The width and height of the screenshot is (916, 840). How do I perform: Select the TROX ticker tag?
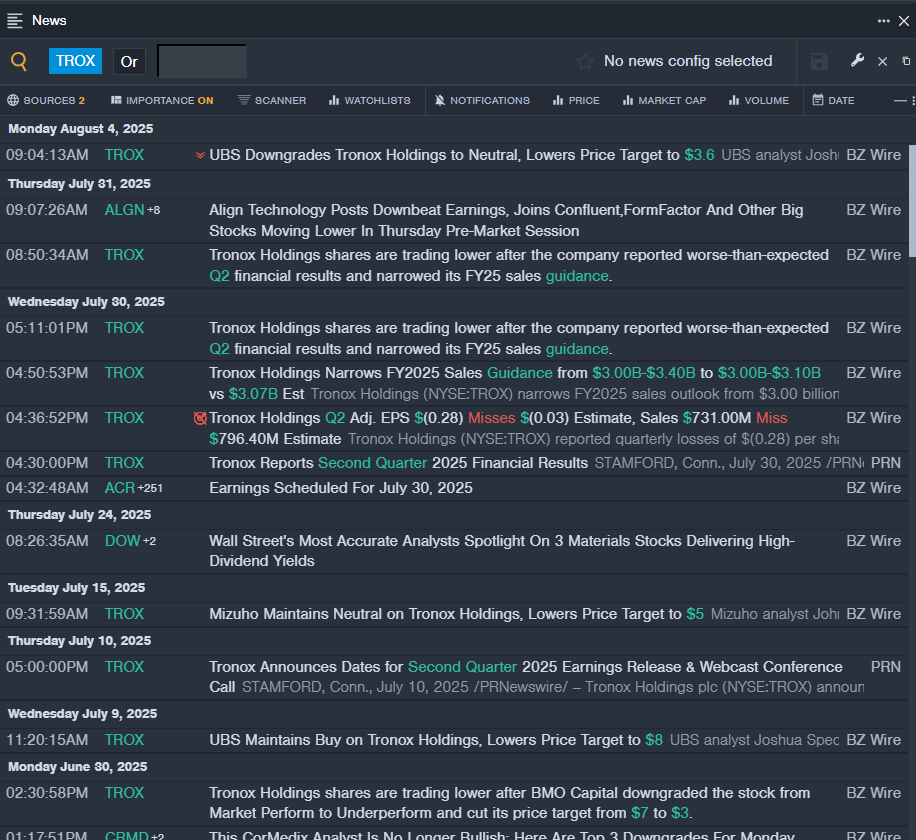75,61
